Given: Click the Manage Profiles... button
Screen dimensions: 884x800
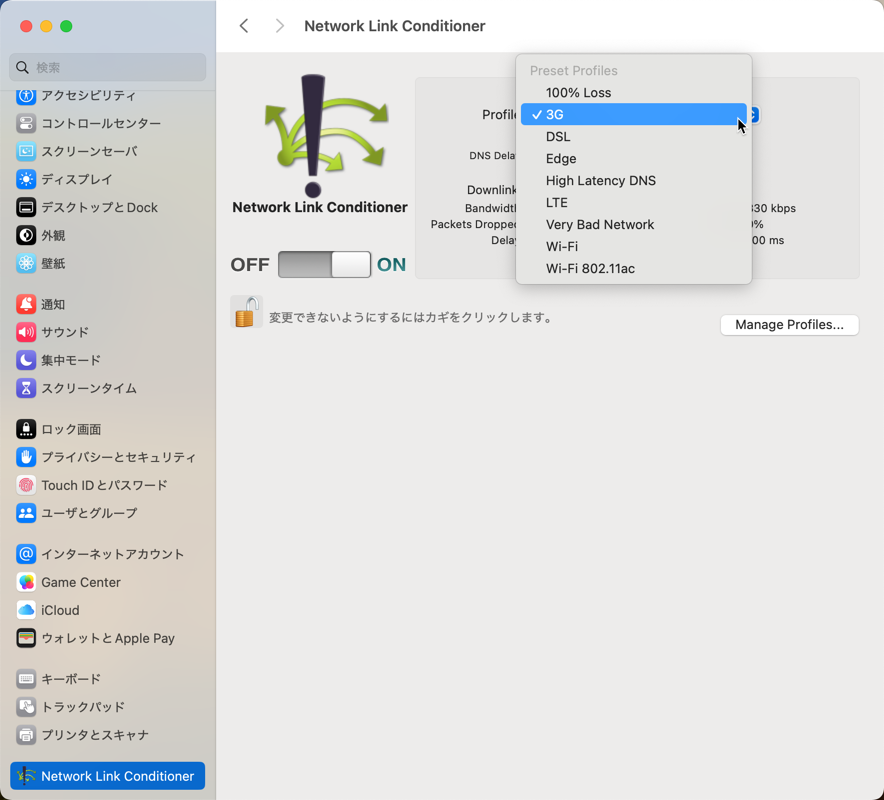Looking at the screenshot, I should tap(789, 325).
